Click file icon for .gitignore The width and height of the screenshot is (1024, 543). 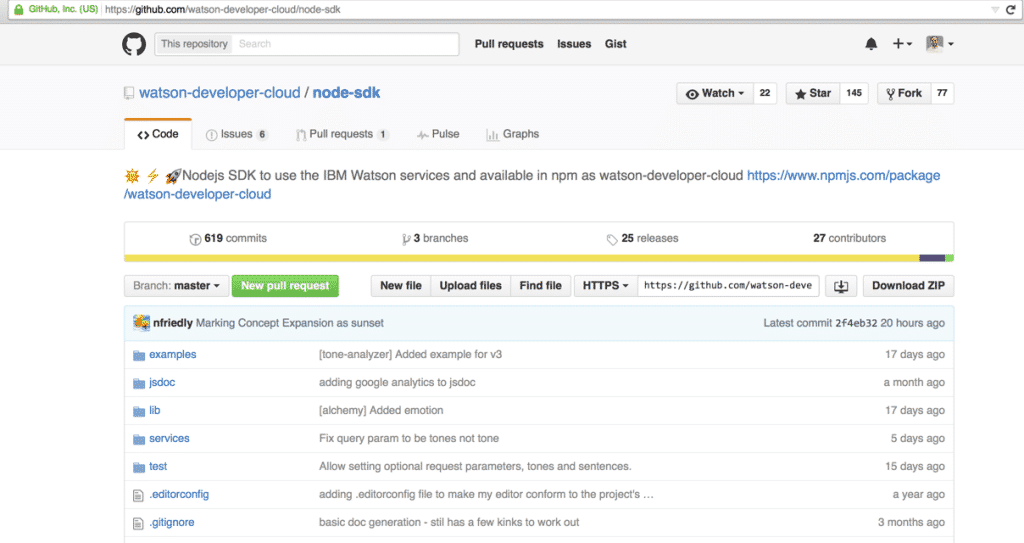[138, 523]
